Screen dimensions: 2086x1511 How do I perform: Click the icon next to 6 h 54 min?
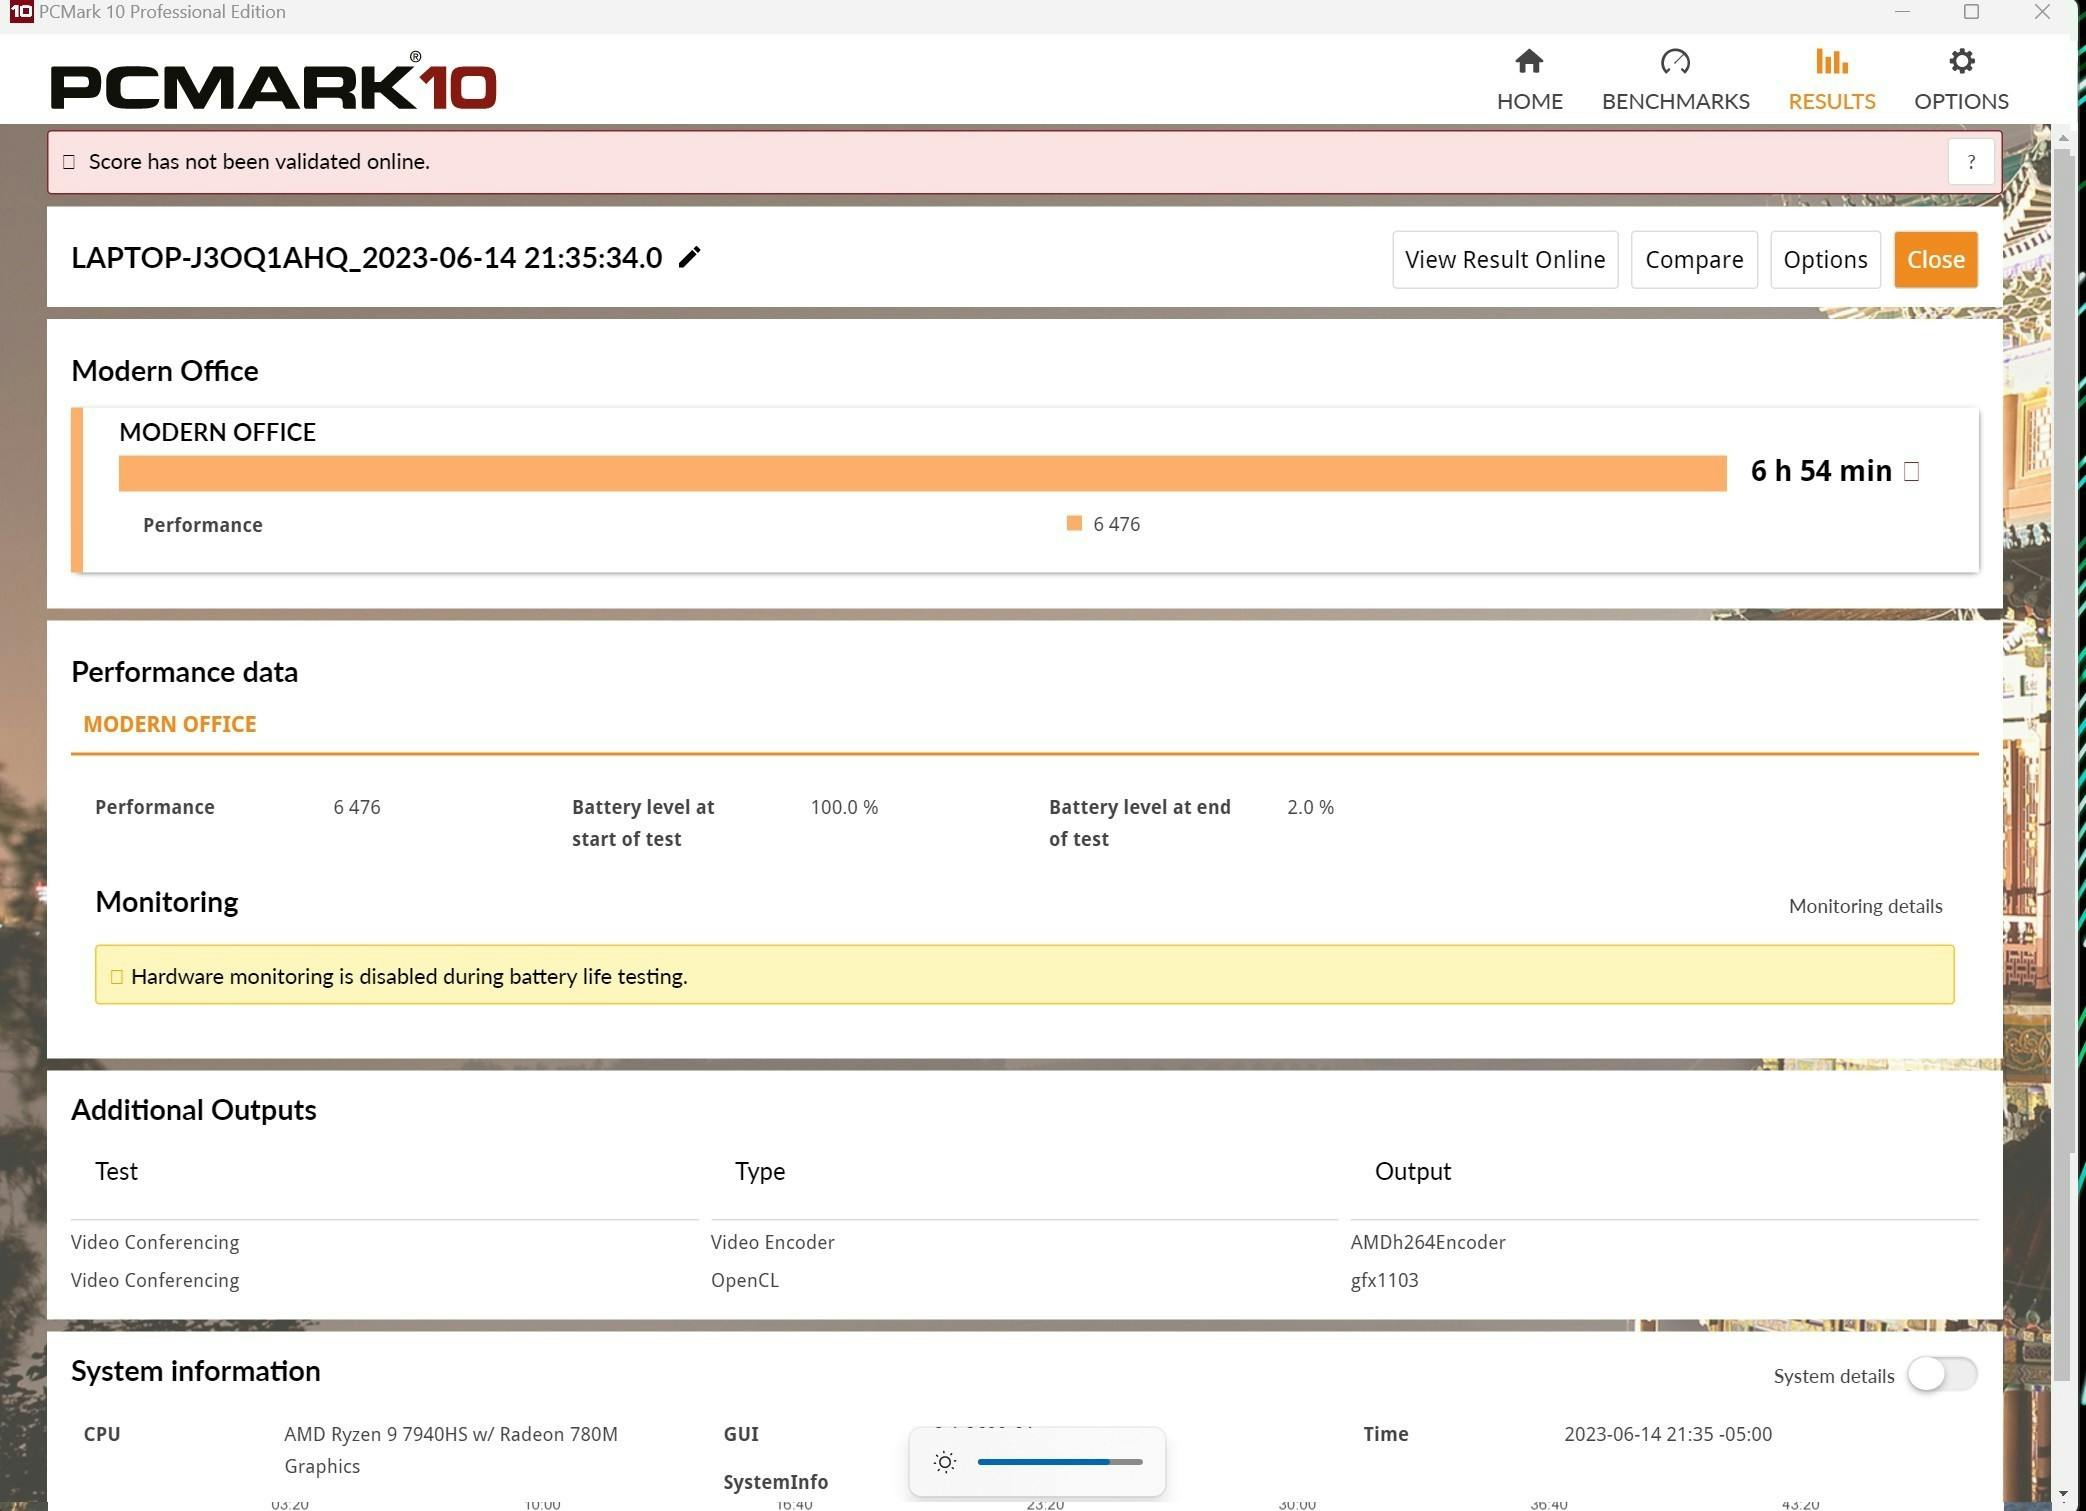point(1911,471)
